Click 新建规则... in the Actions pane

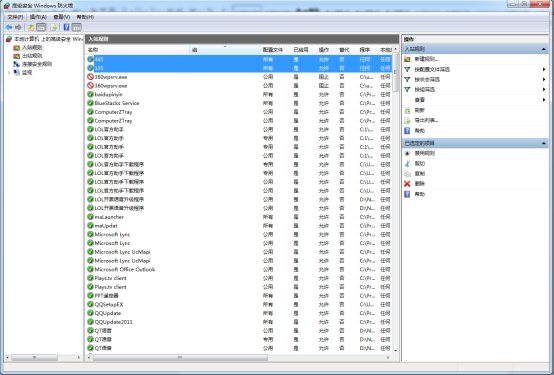pyautogui.click(x=426, y=59)
